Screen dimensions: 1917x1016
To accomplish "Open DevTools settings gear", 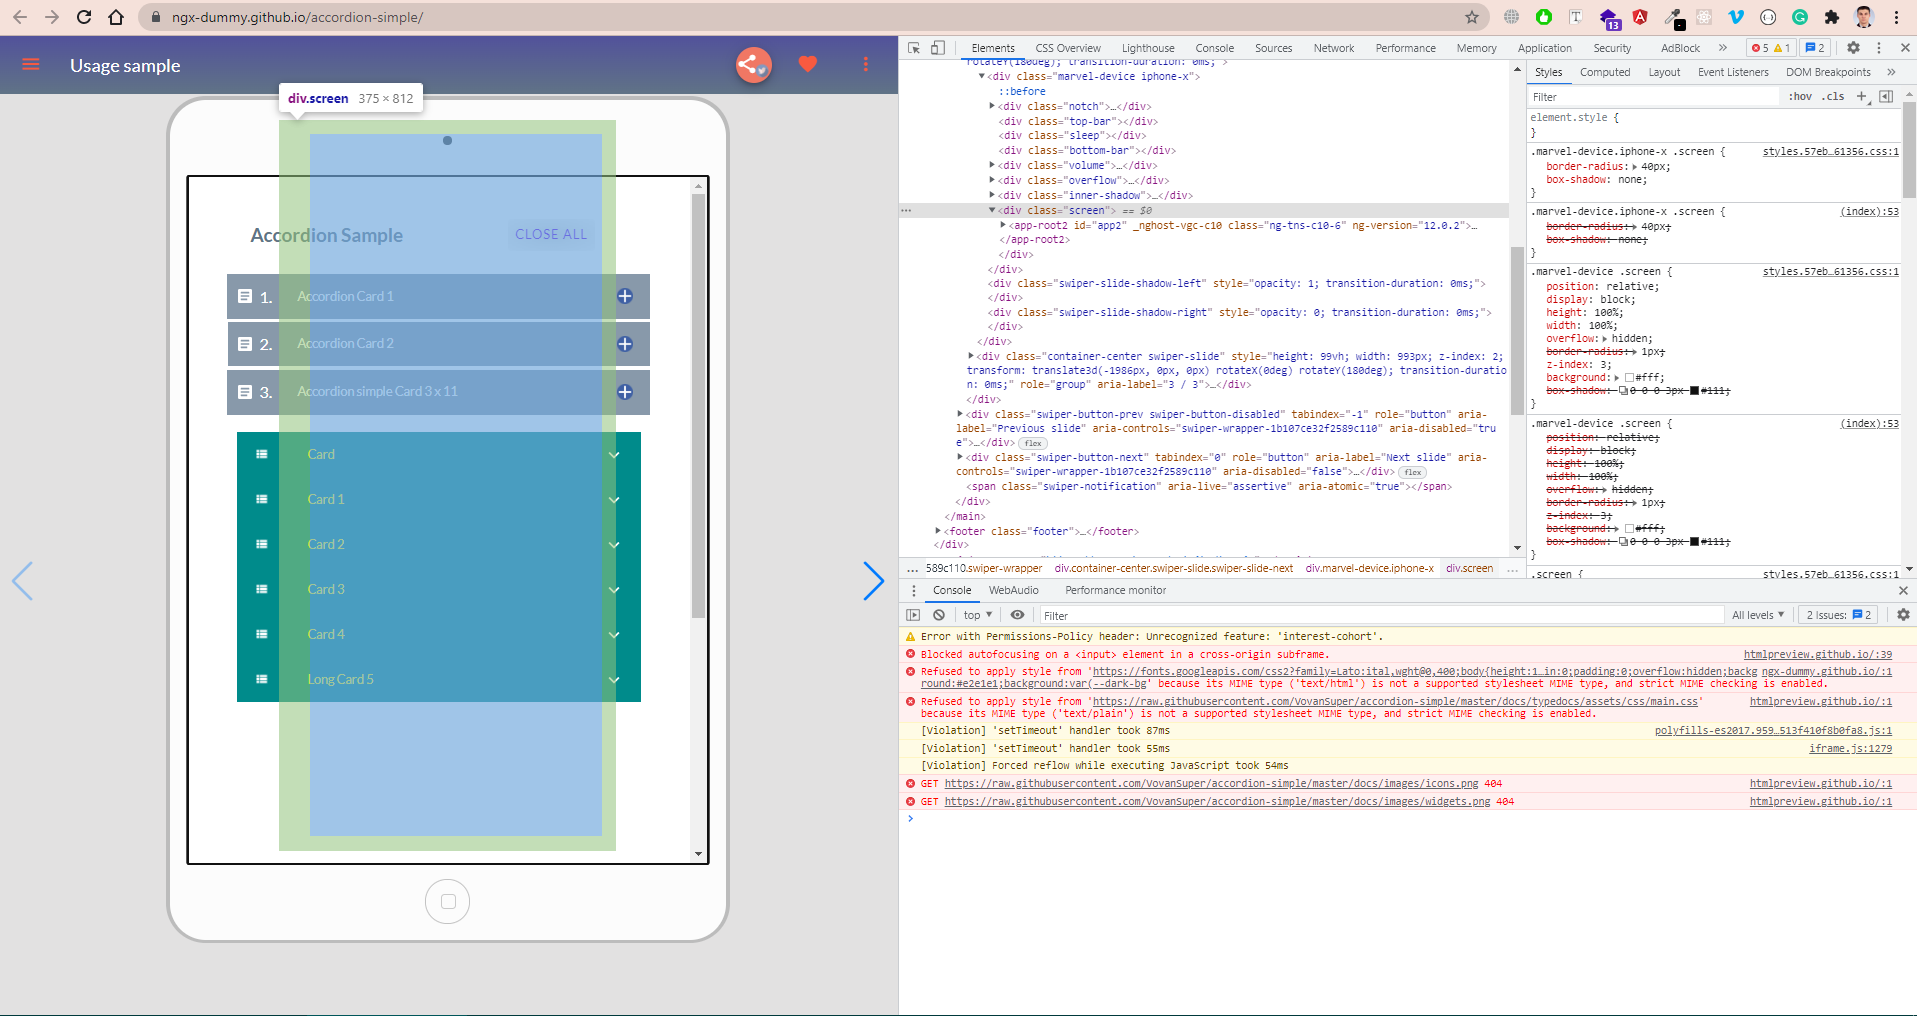I will 1853,48.
